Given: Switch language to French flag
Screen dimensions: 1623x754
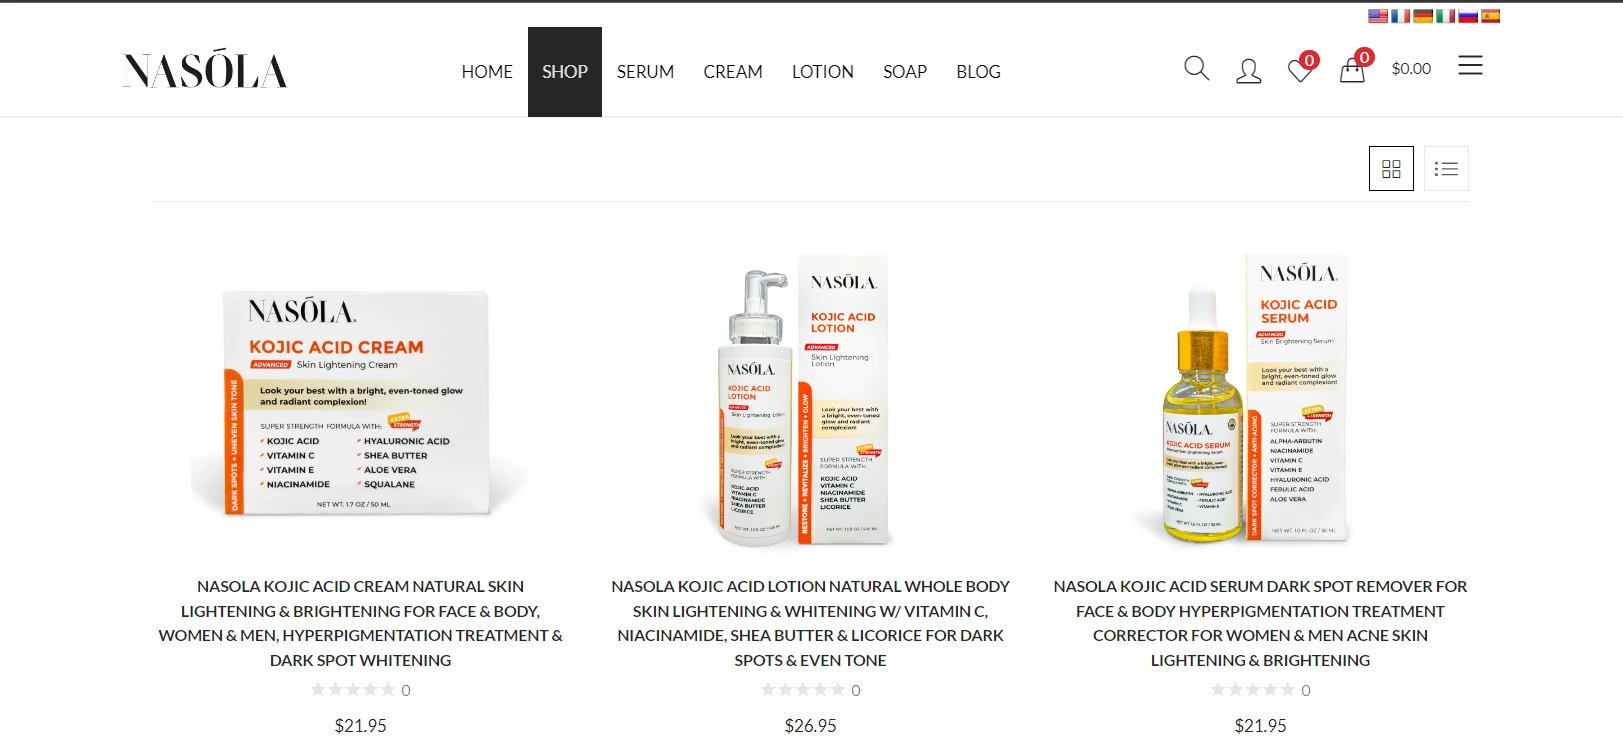Looking at the screenshot, I should (x=1401, y=16).
